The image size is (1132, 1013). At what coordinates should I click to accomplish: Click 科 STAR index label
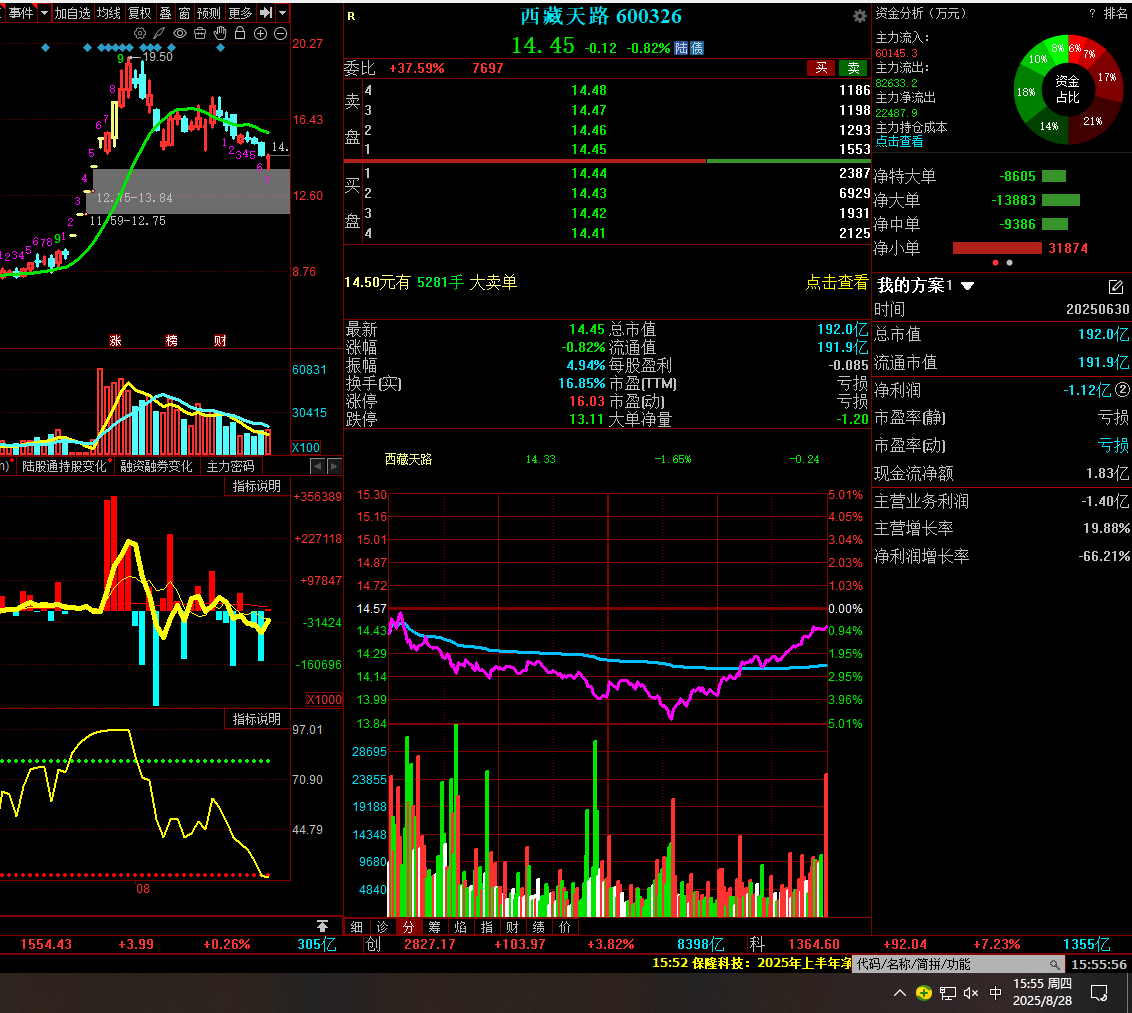tap(757, 944)
